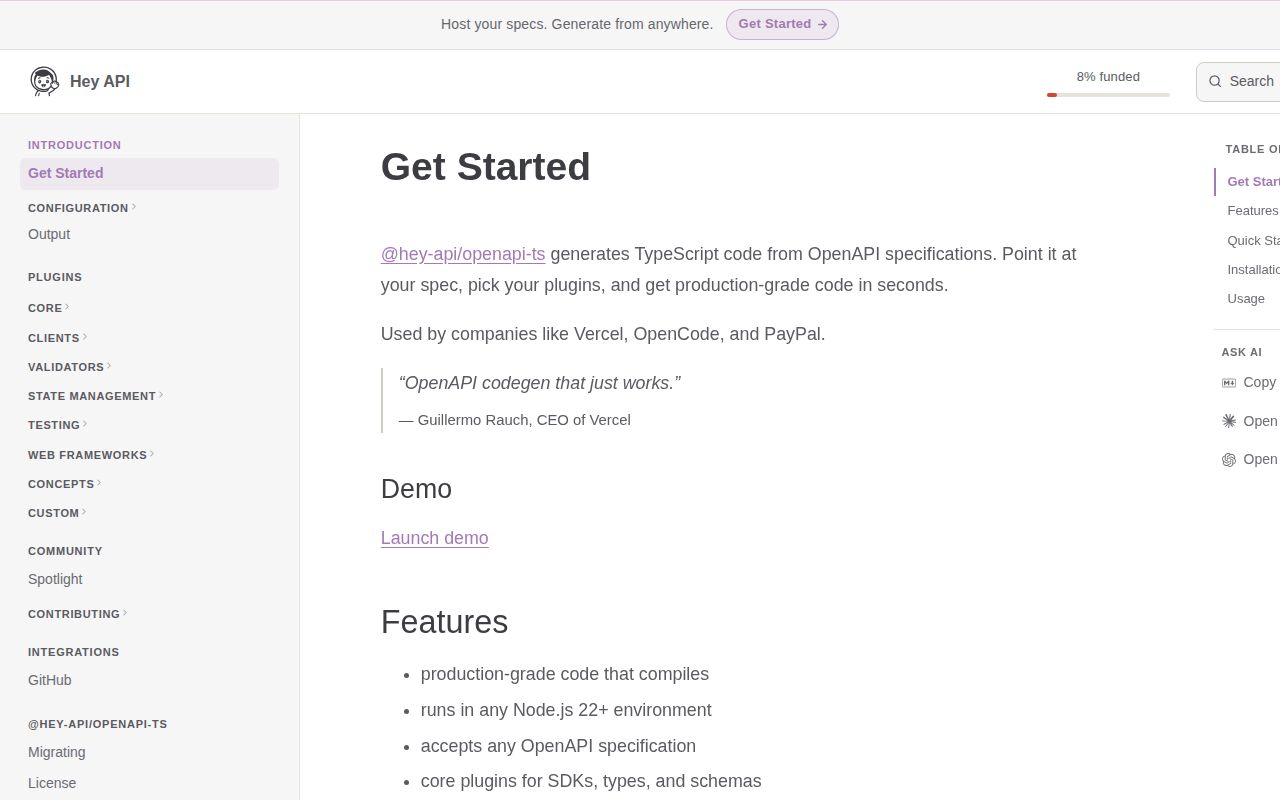Jump to Get Started in table of contents
1280x800 pixels.
(1253, 182)
